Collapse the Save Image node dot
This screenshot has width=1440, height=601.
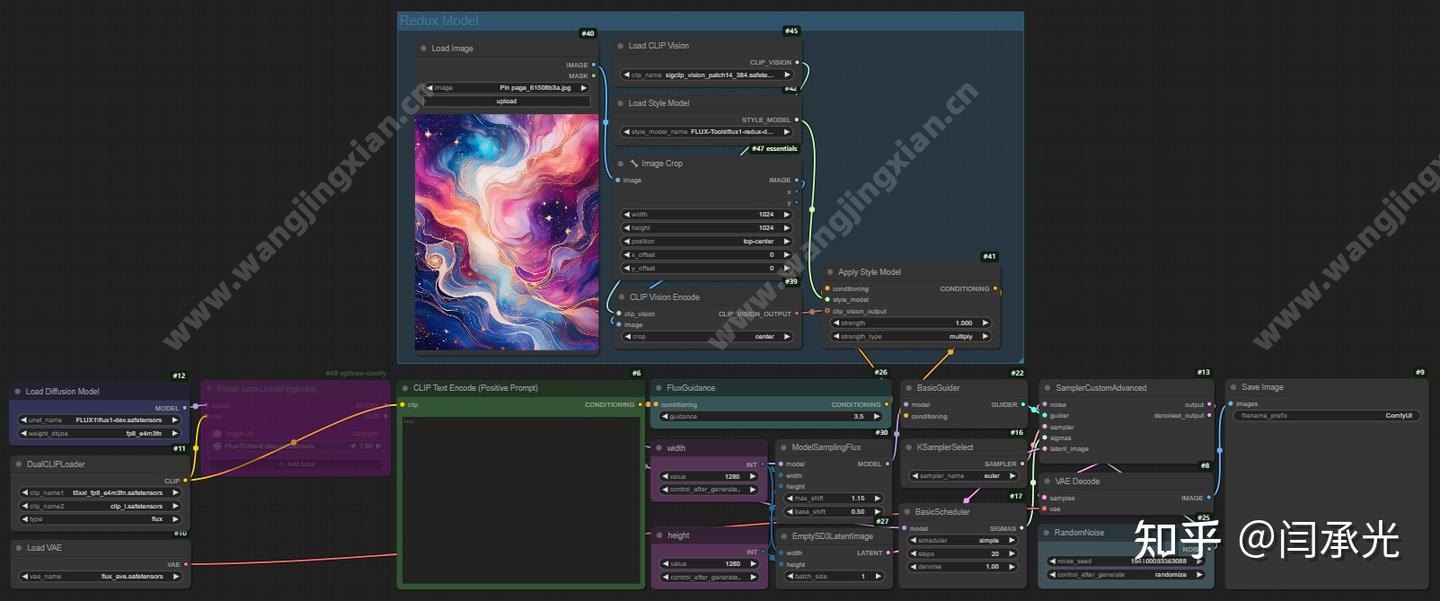(1233, 387)
